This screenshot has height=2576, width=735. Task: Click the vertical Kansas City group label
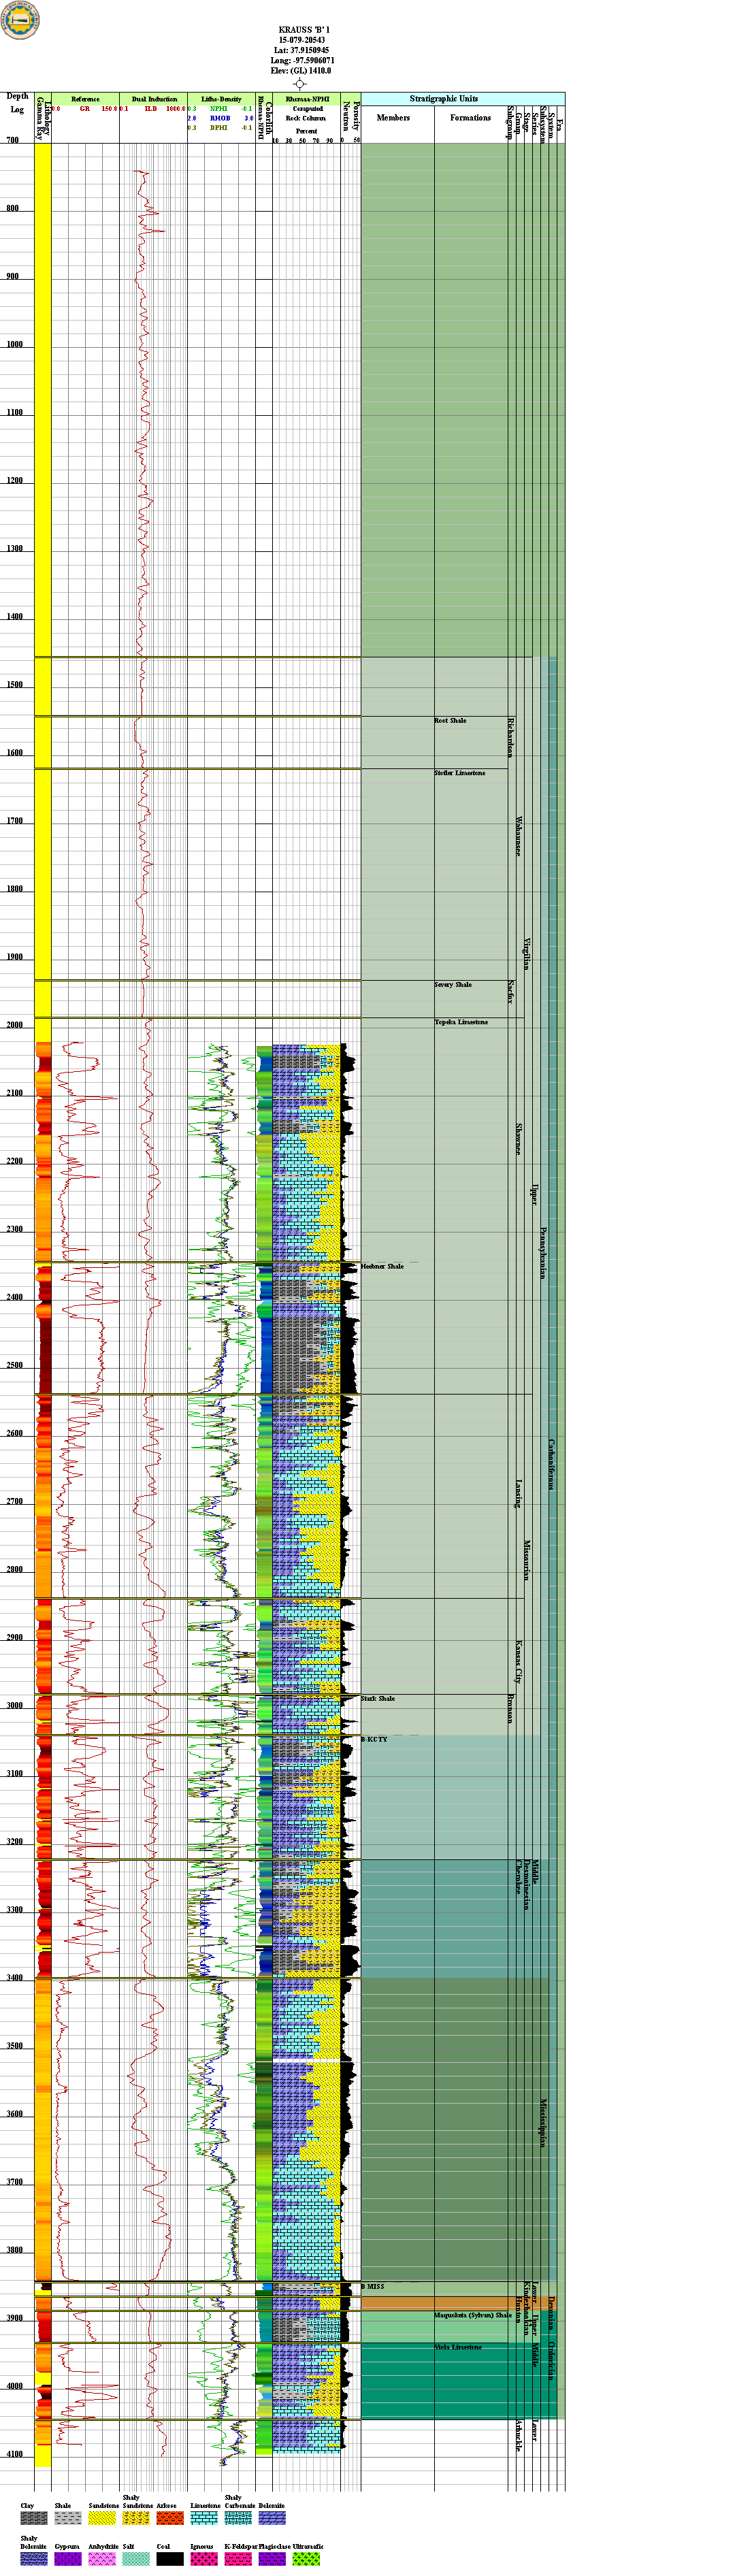tap(518, 1661)
